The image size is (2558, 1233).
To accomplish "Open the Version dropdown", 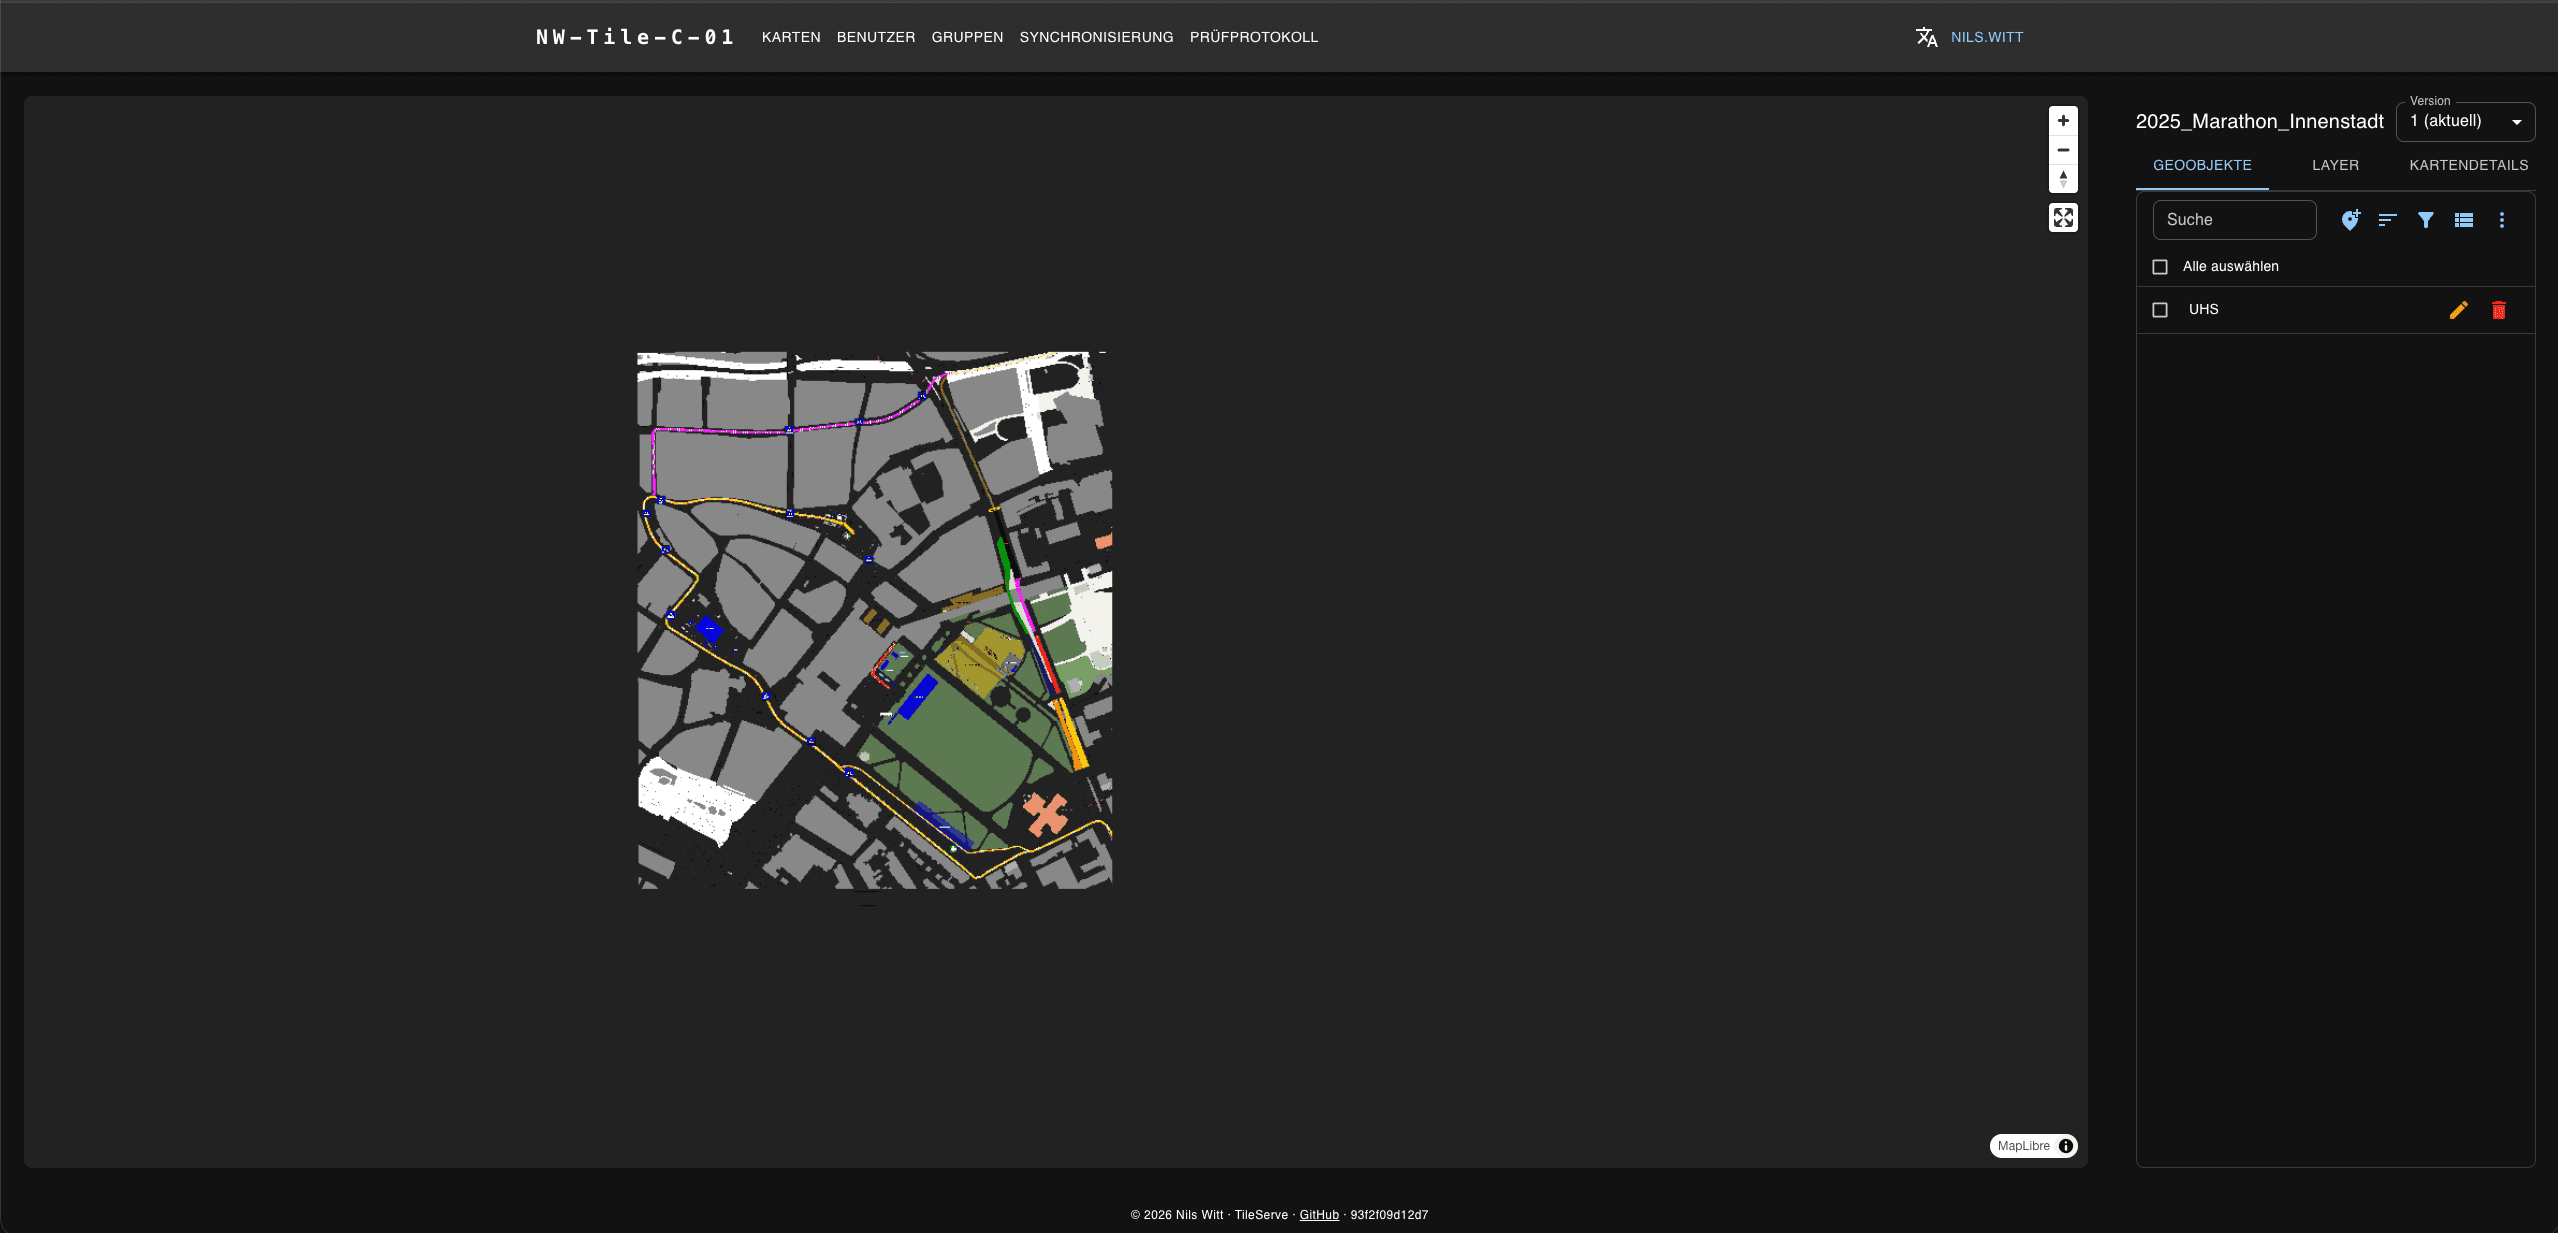I will click(x=2465, y=122).
